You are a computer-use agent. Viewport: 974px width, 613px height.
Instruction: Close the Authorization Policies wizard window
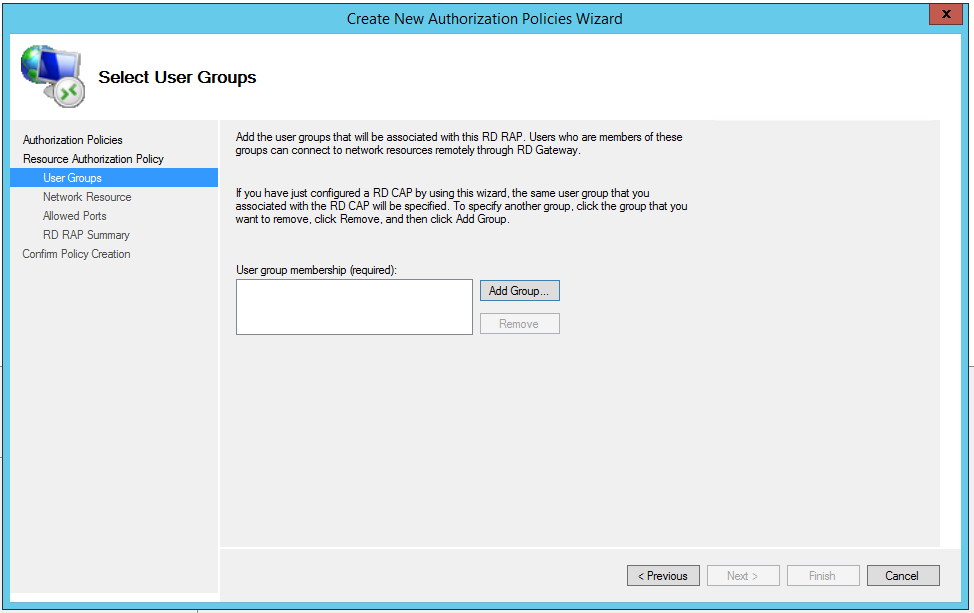[944, 14]
